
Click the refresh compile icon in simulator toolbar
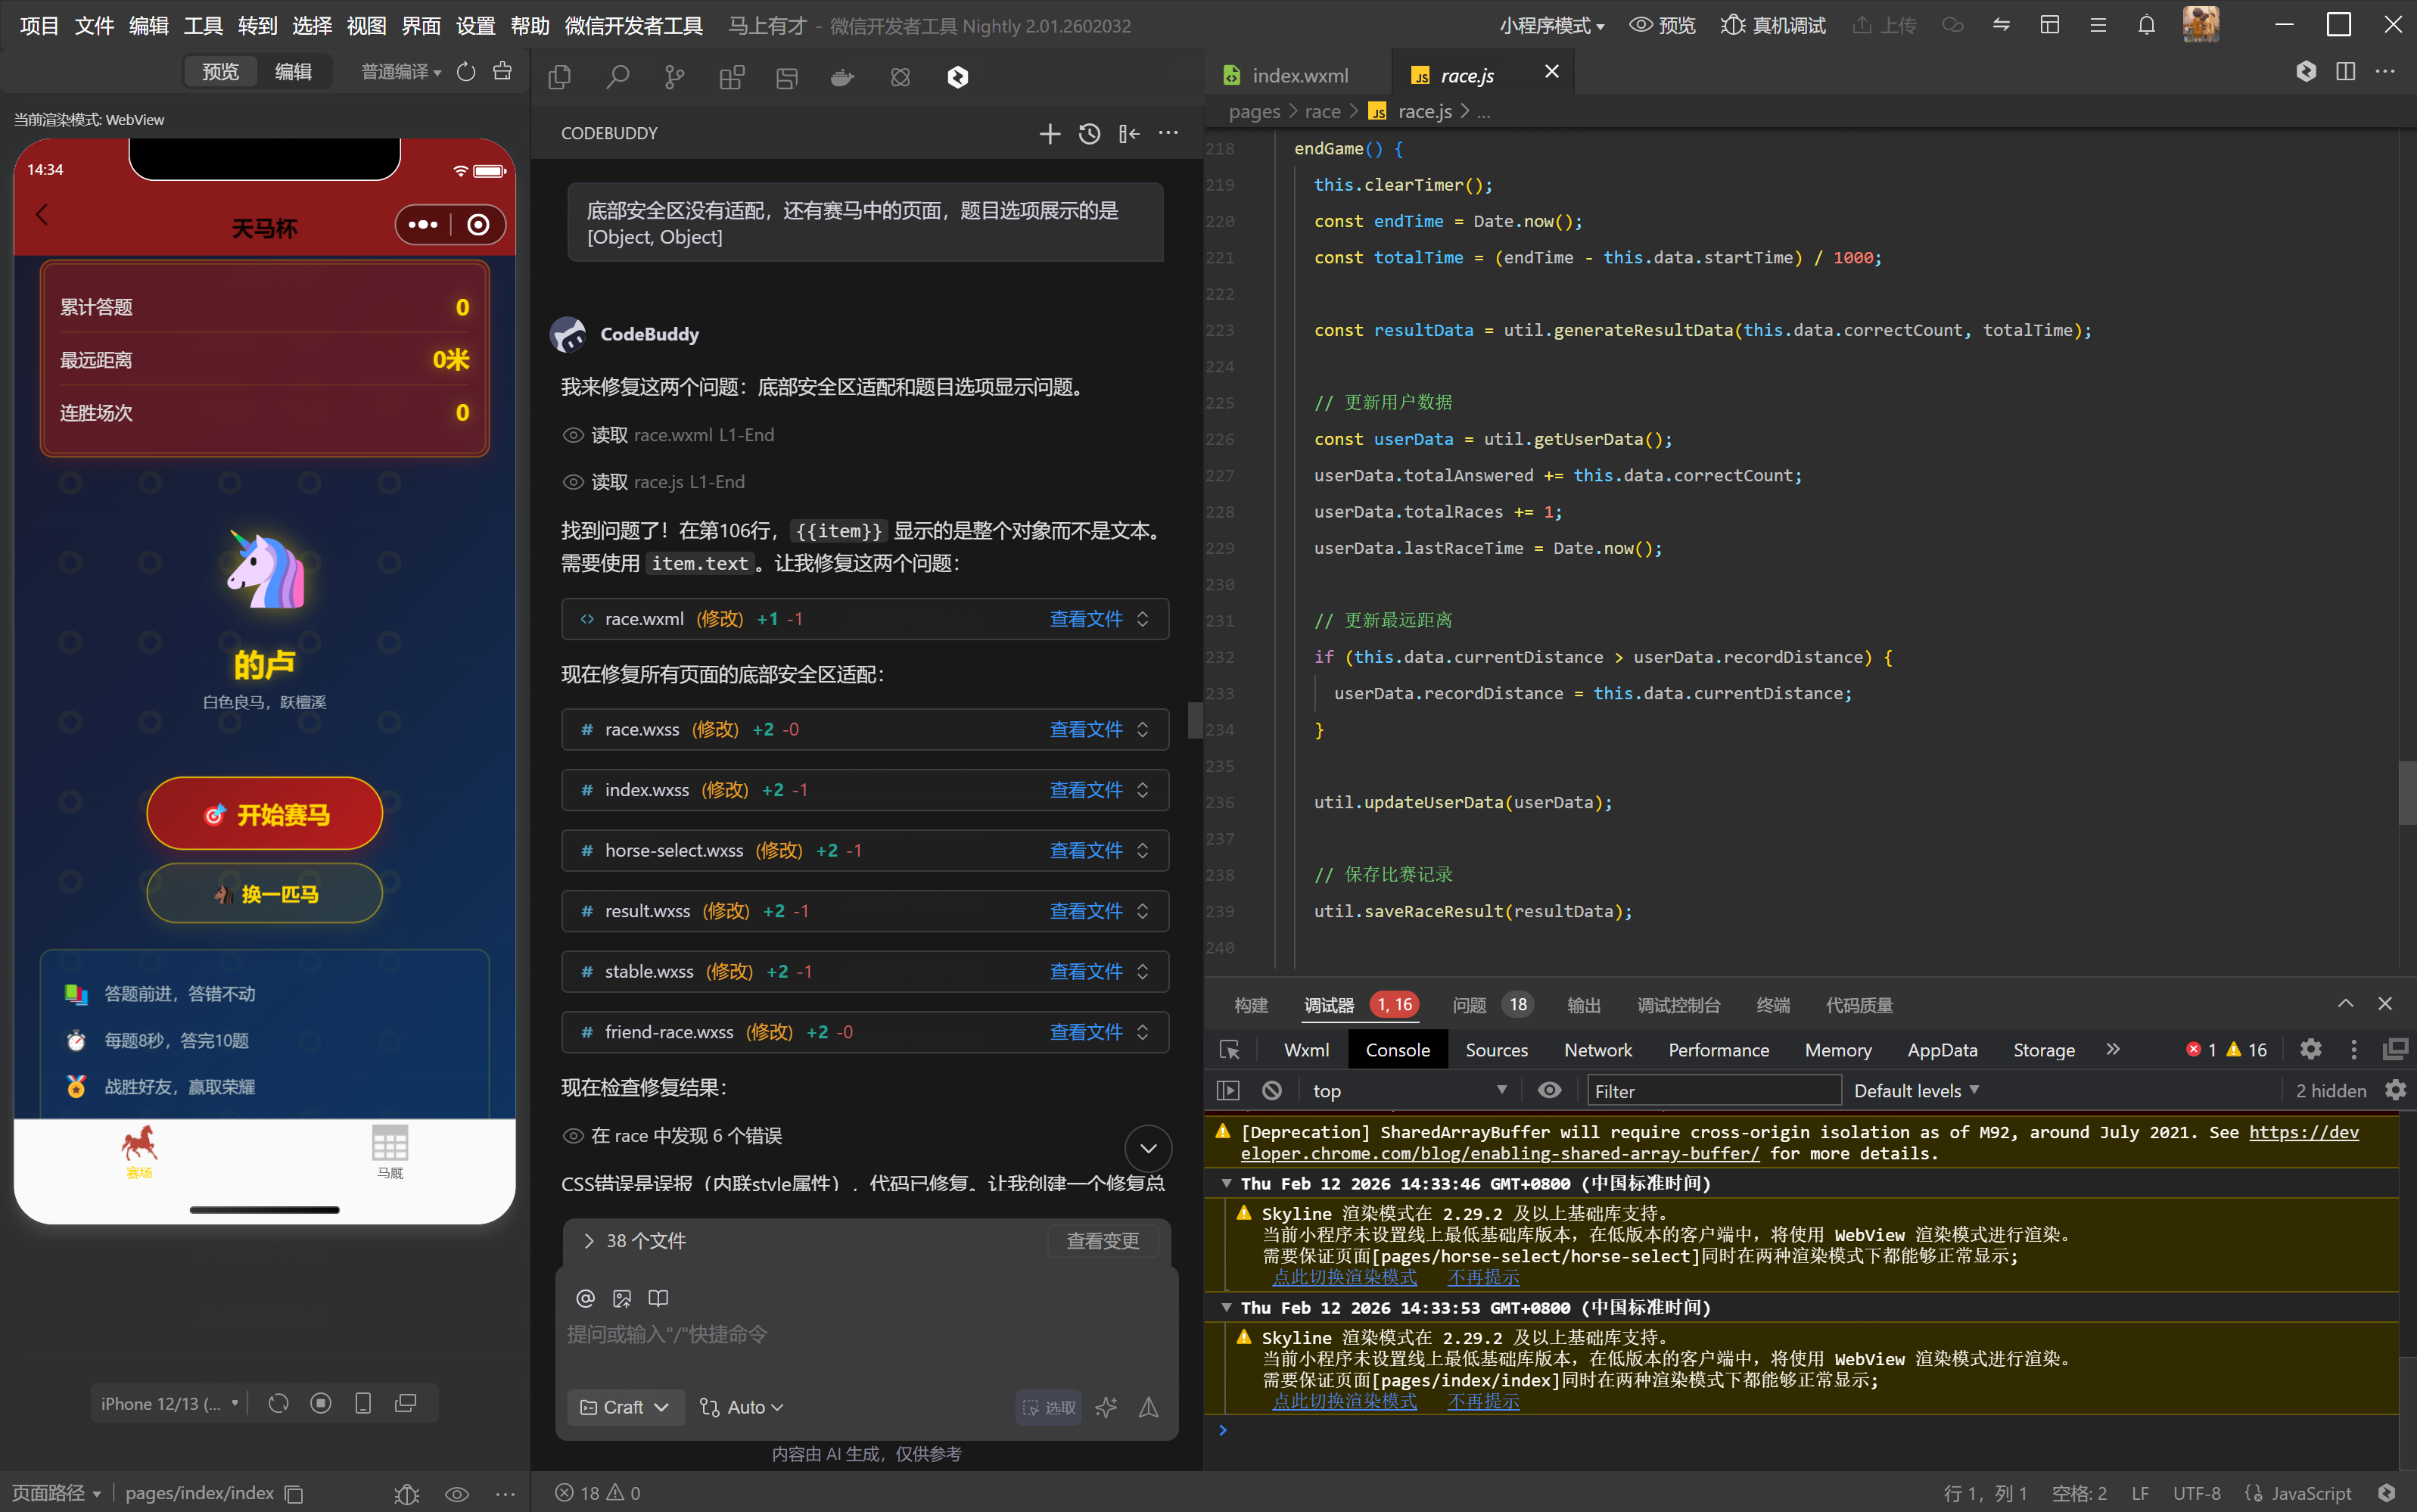coord(466,71)
